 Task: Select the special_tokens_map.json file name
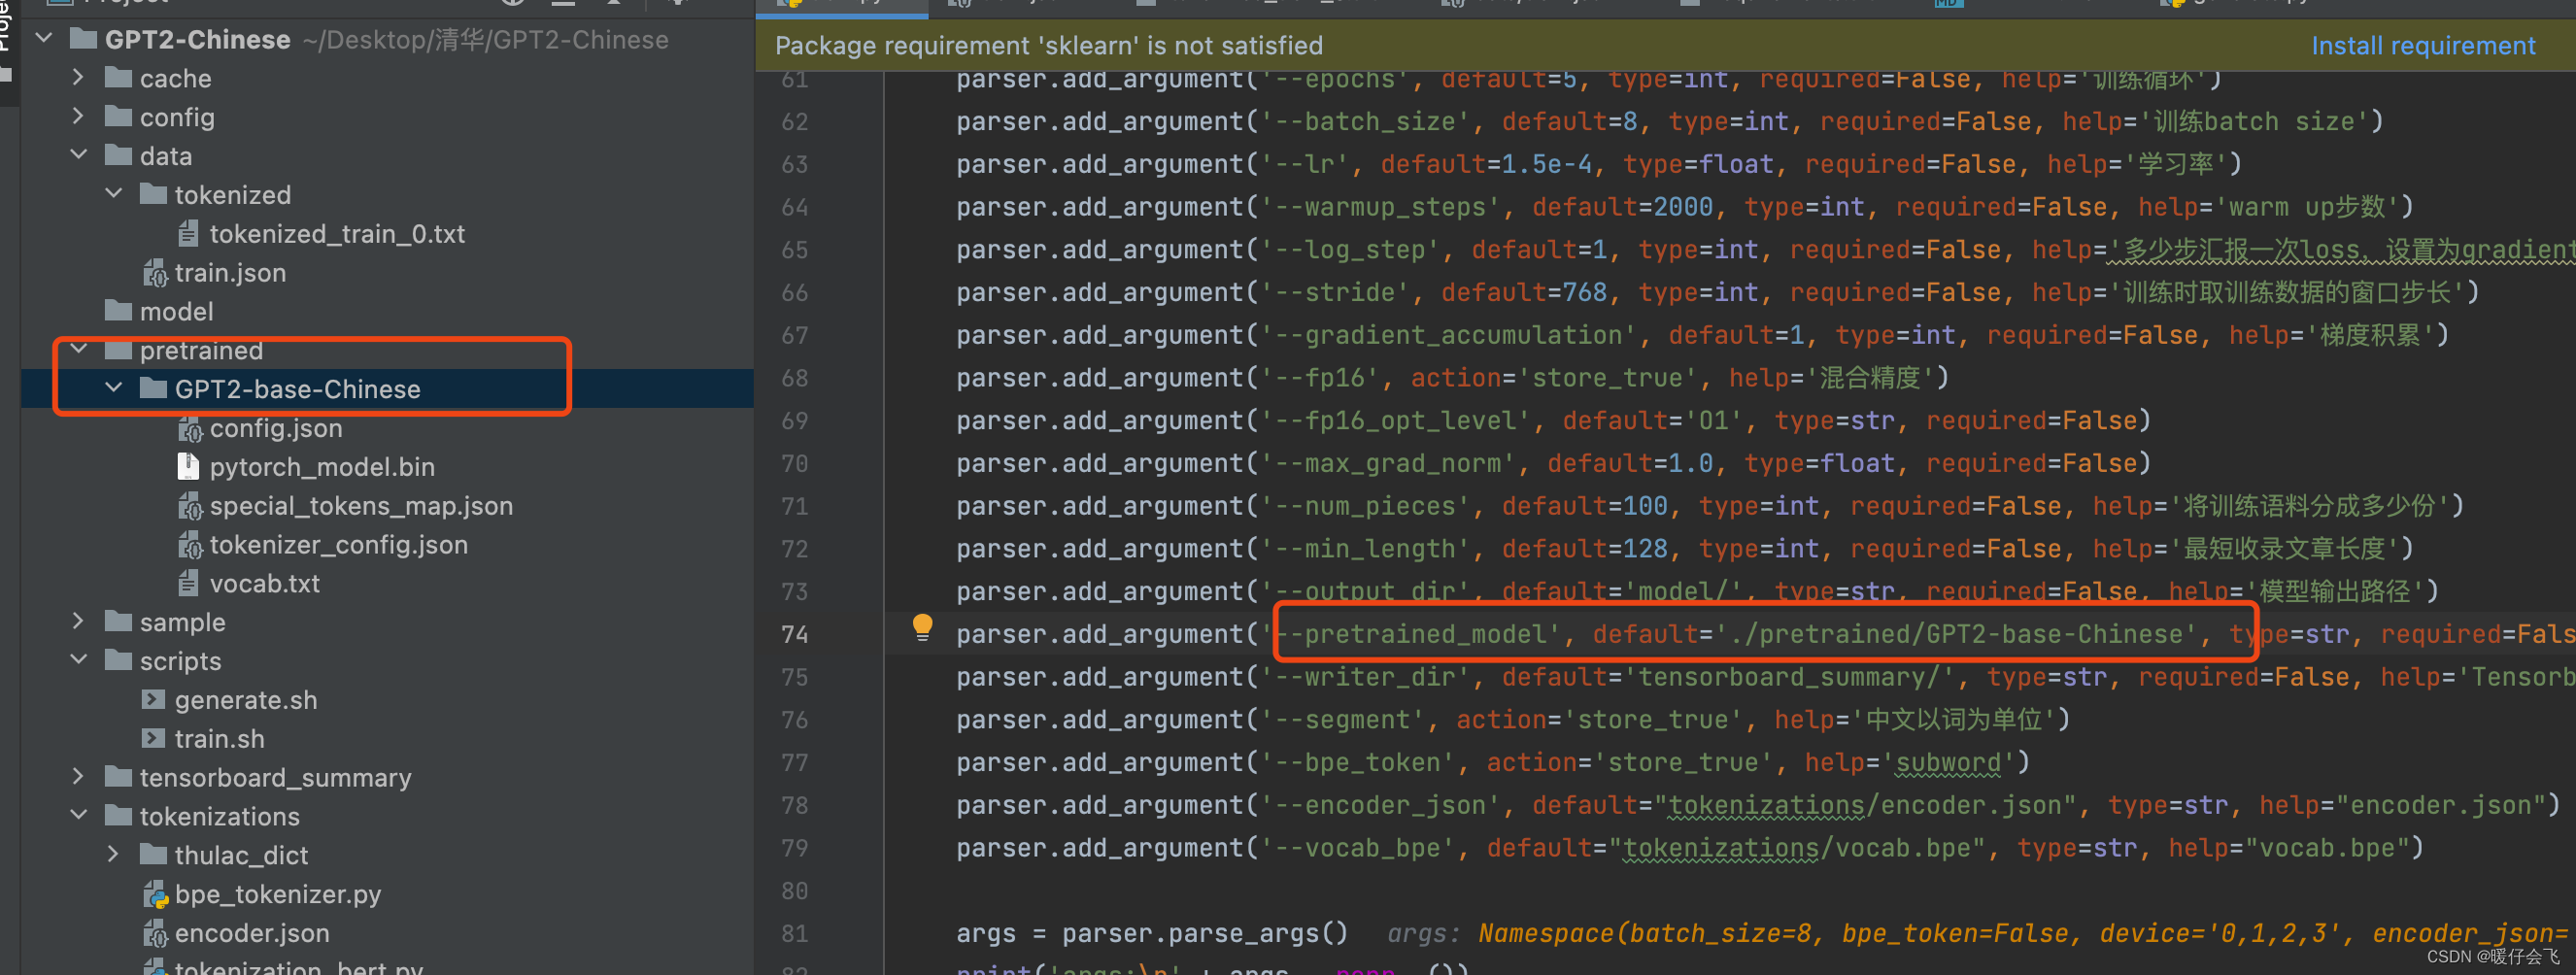point(361,506)
